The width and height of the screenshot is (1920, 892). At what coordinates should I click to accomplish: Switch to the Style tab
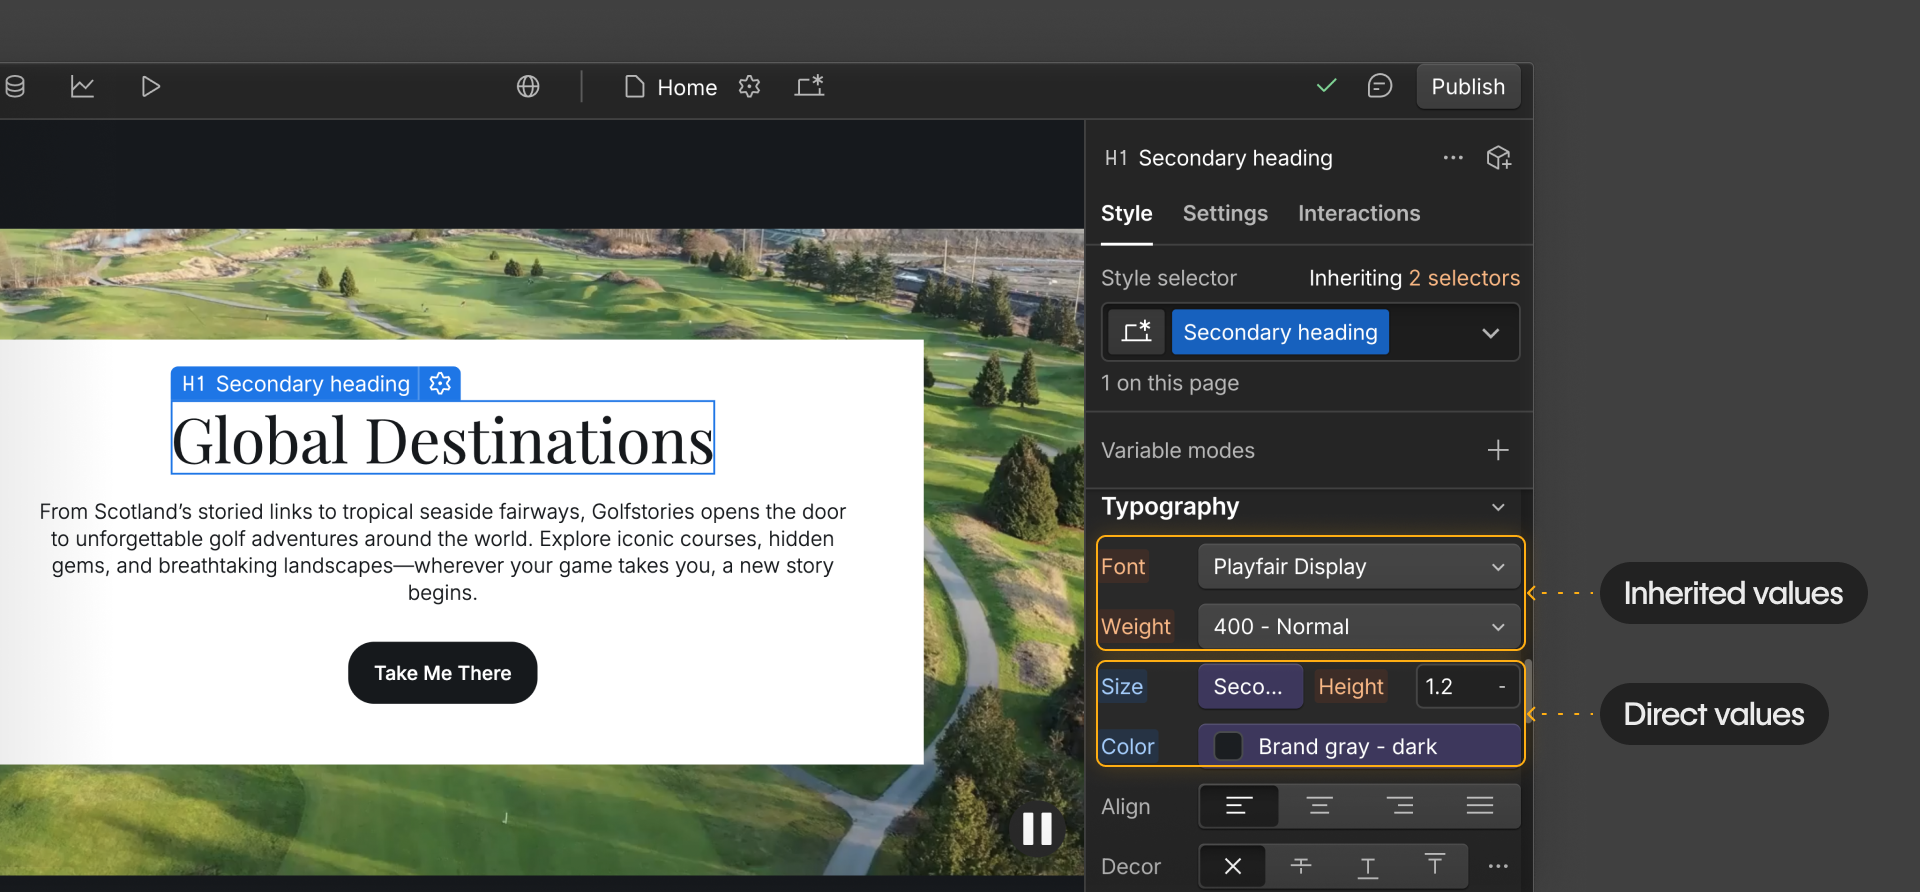(1126, 213)
